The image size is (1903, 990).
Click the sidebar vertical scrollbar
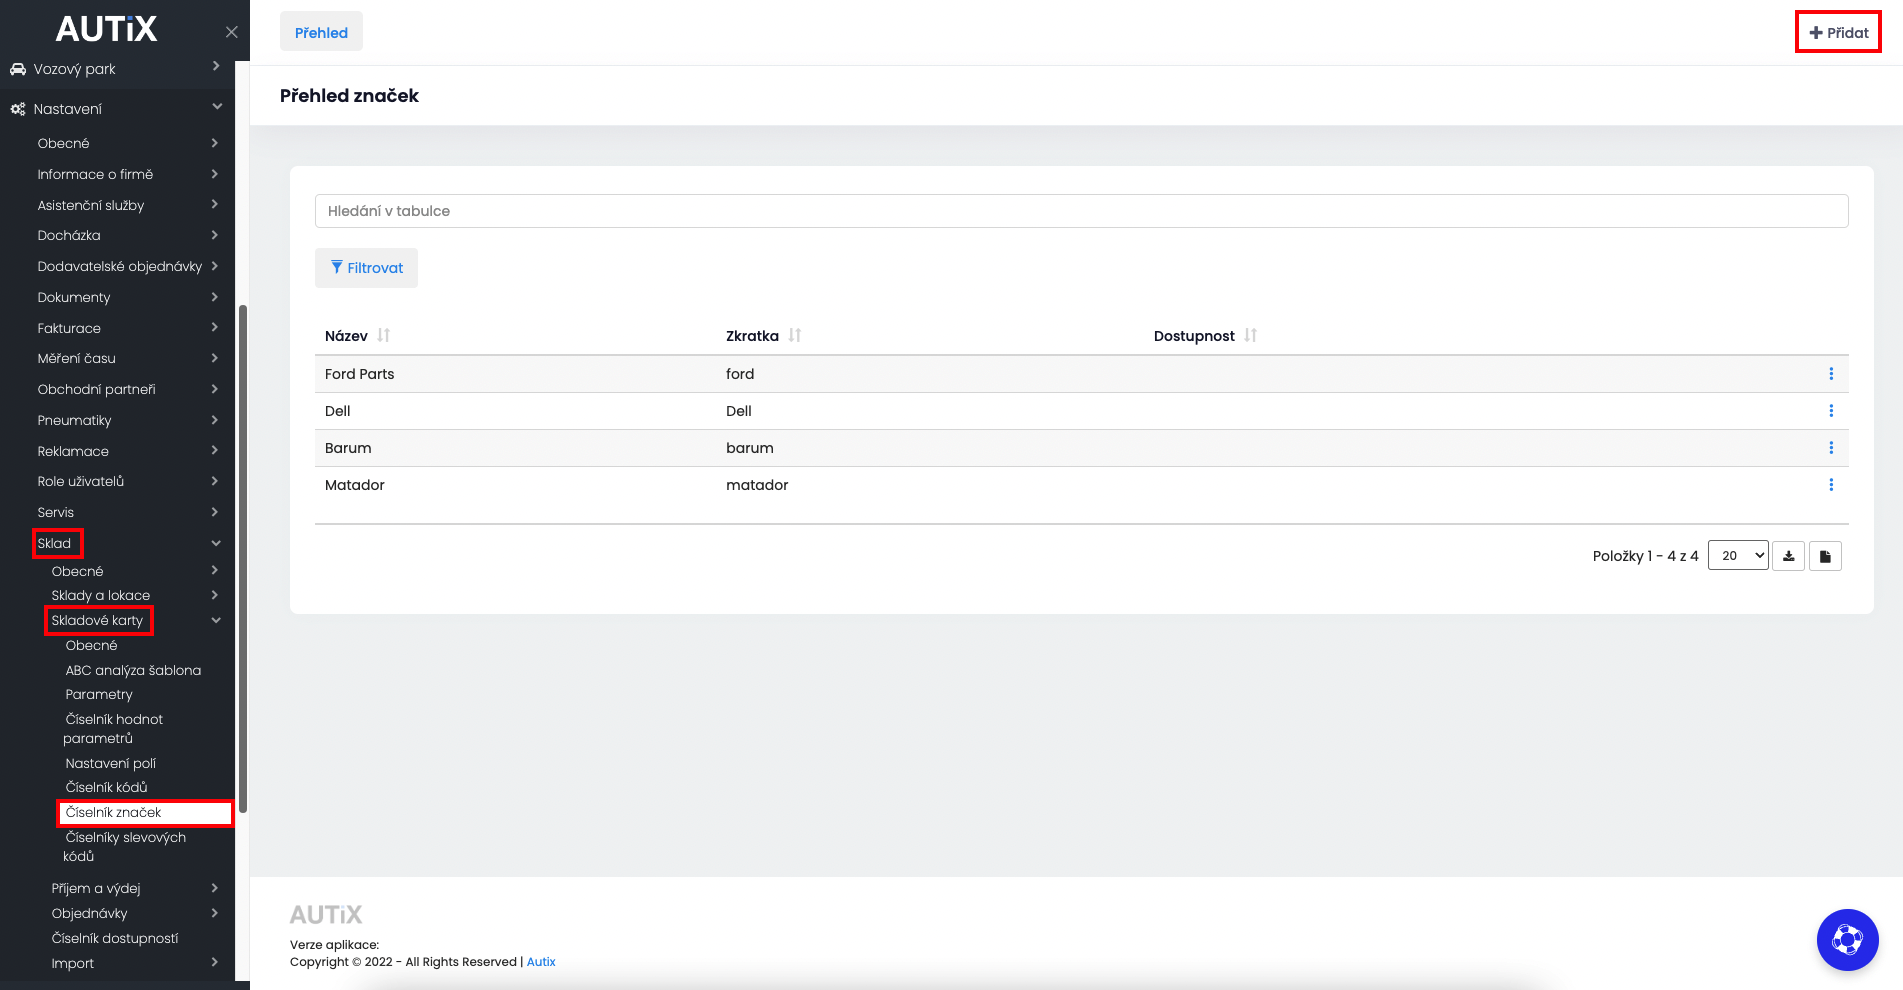point(243,560)
